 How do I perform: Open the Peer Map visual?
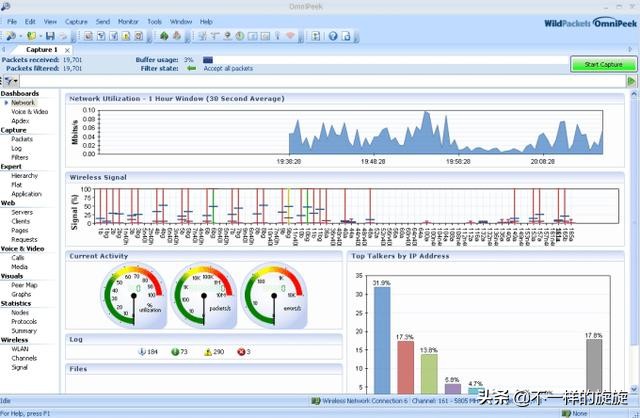click(x=24, y=285)
